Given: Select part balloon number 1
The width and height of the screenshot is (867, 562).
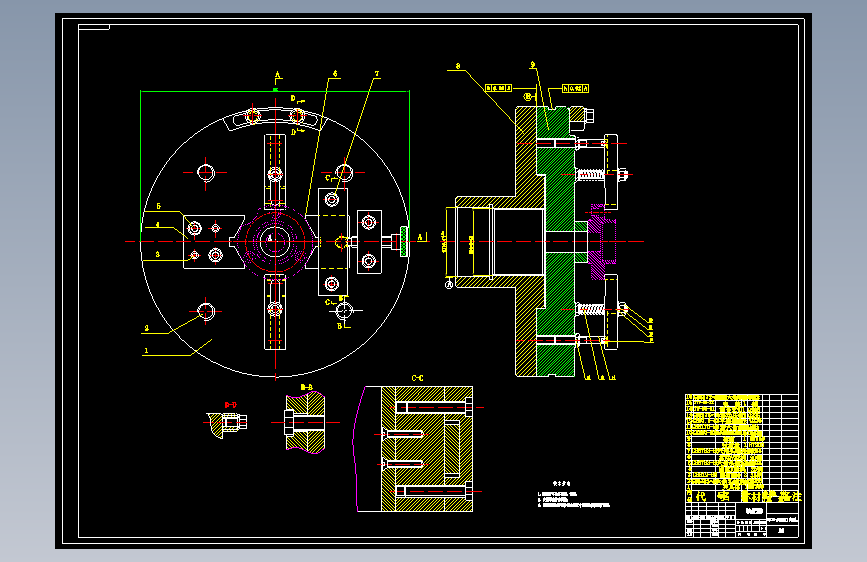Looking at the screenshot, I should tap(147, 350).
